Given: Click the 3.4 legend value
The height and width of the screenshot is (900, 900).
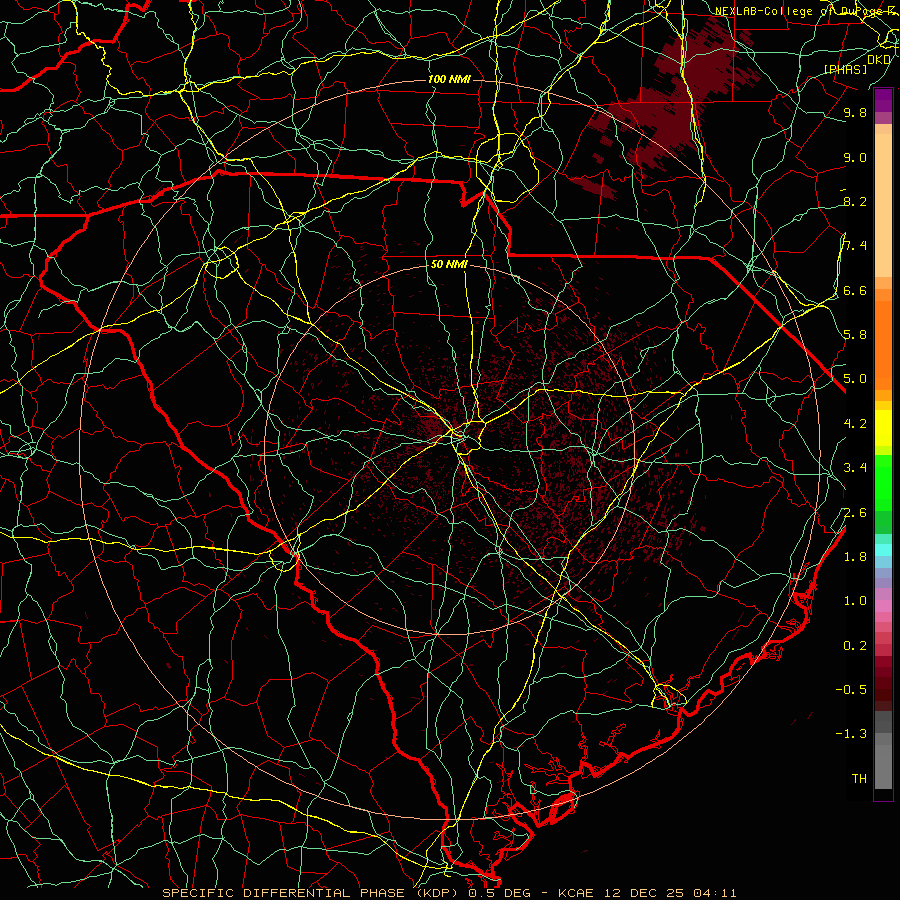Looking at the screenshot, I should tap(855, 468).
